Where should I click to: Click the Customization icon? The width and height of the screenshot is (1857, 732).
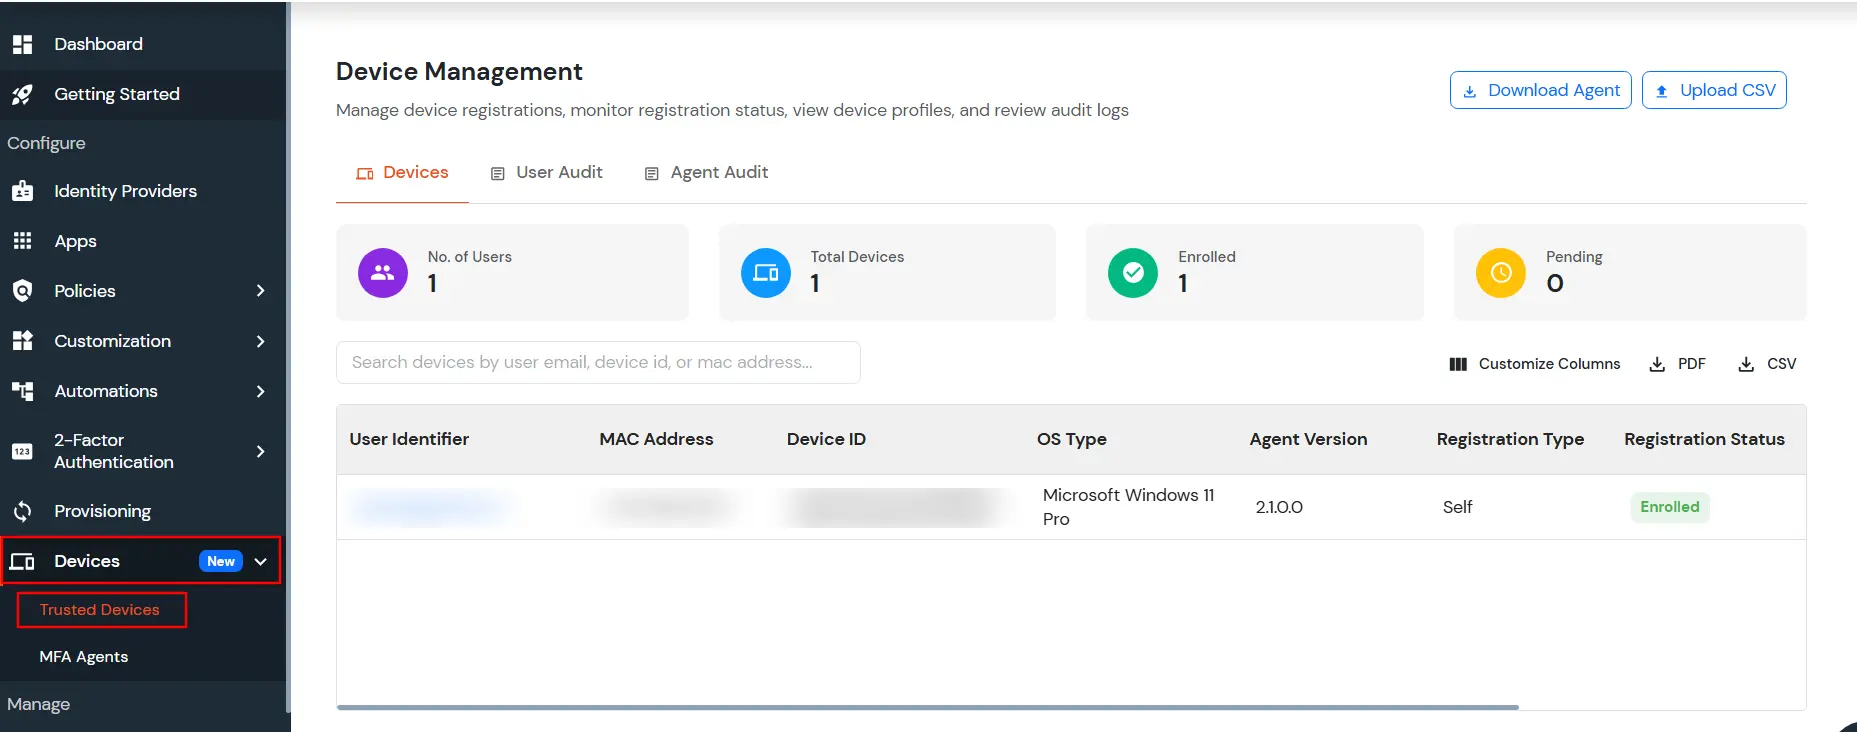(22, 341)
